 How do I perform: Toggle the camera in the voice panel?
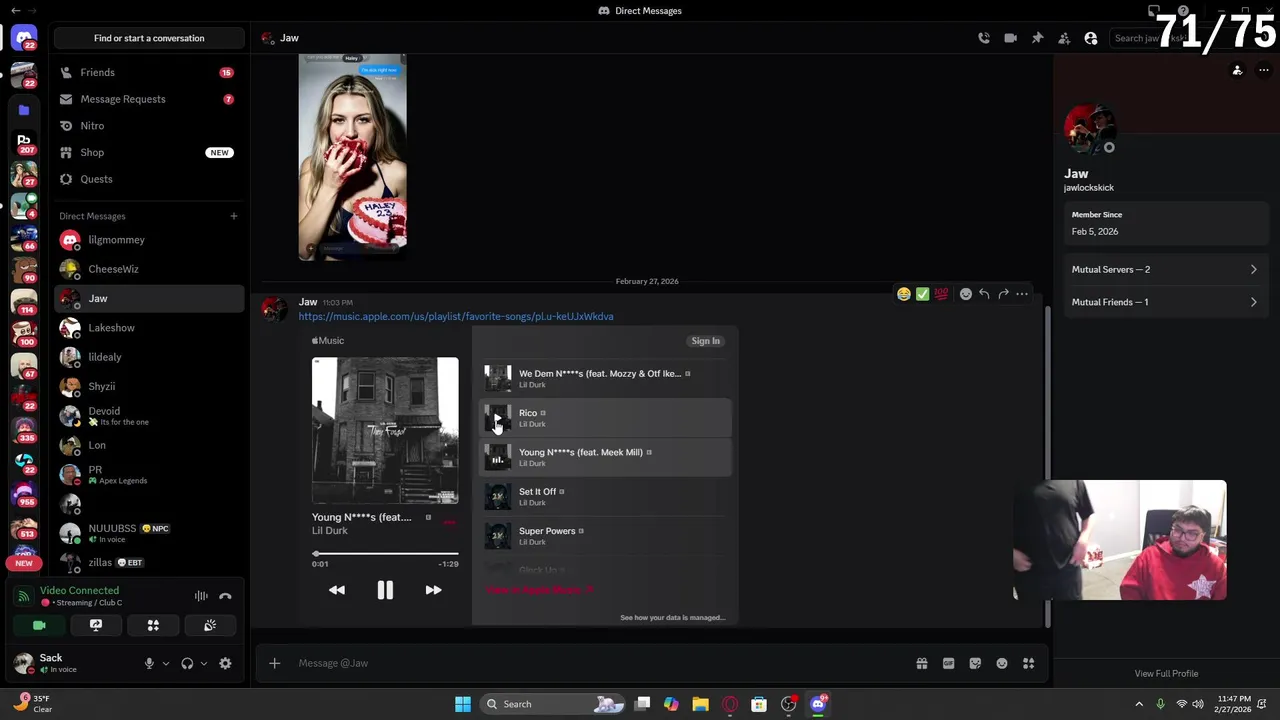pos(39,625)
